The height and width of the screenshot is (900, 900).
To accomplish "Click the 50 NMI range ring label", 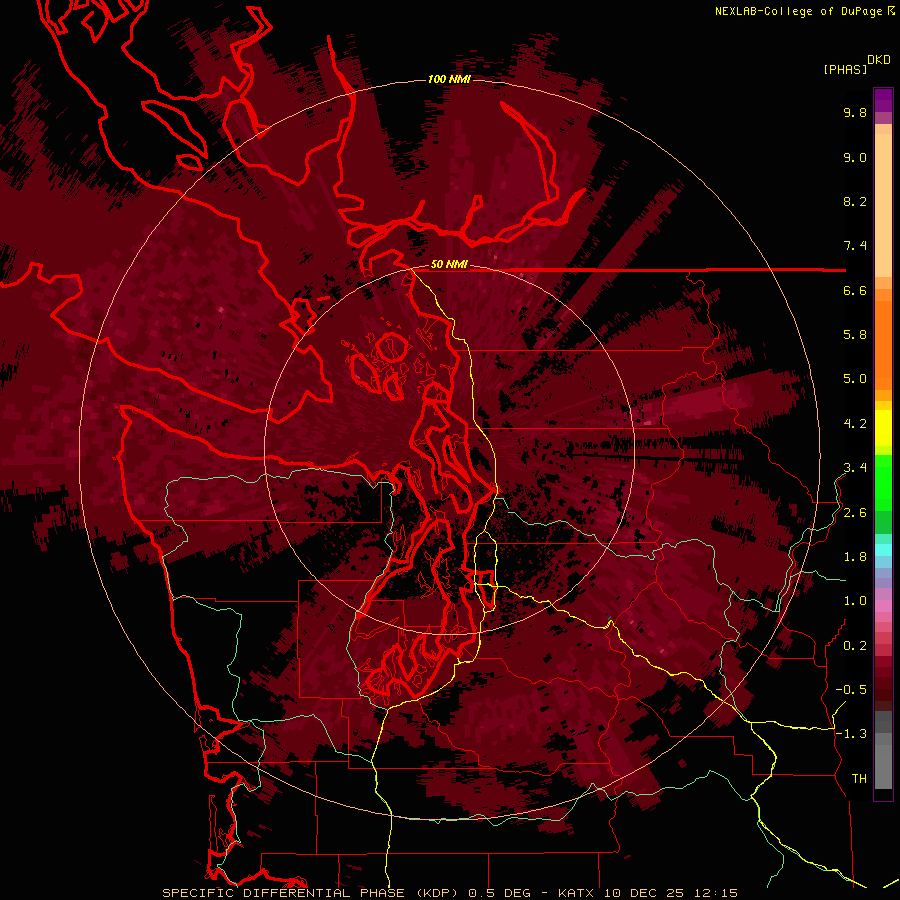I will 449,264.
